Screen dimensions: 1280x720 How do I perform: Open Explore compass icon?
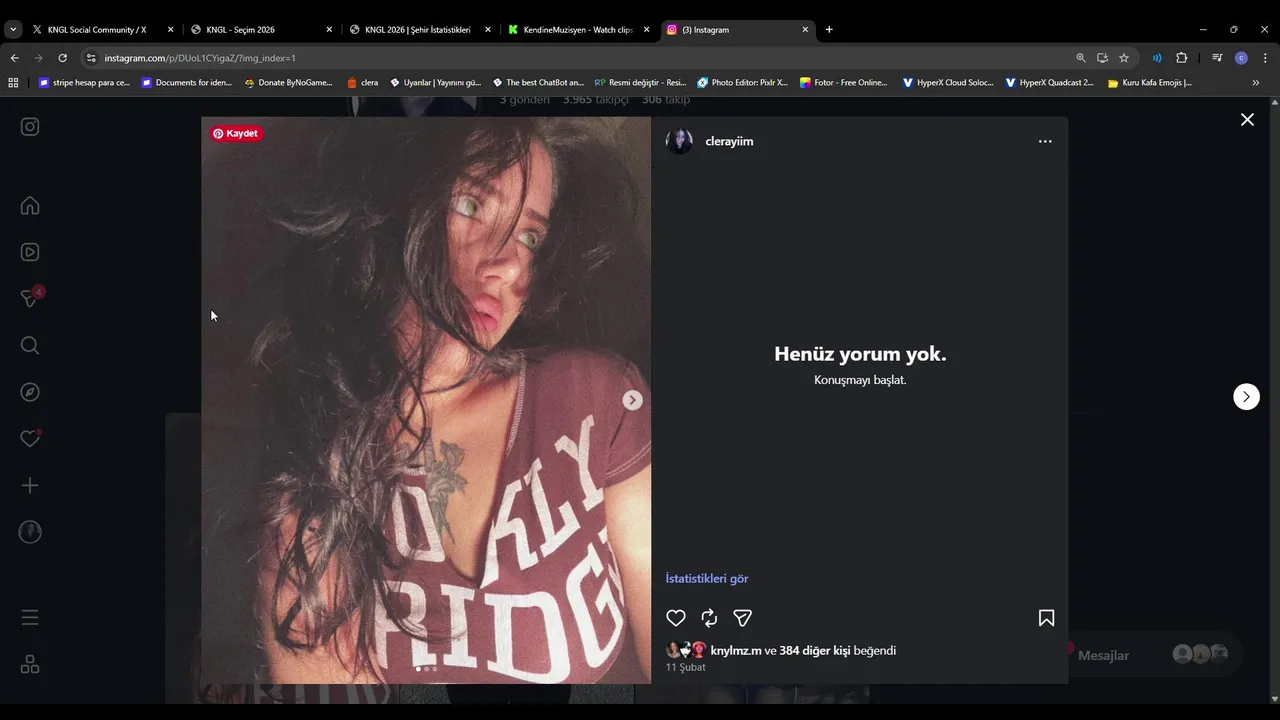(x=30, y=392)
